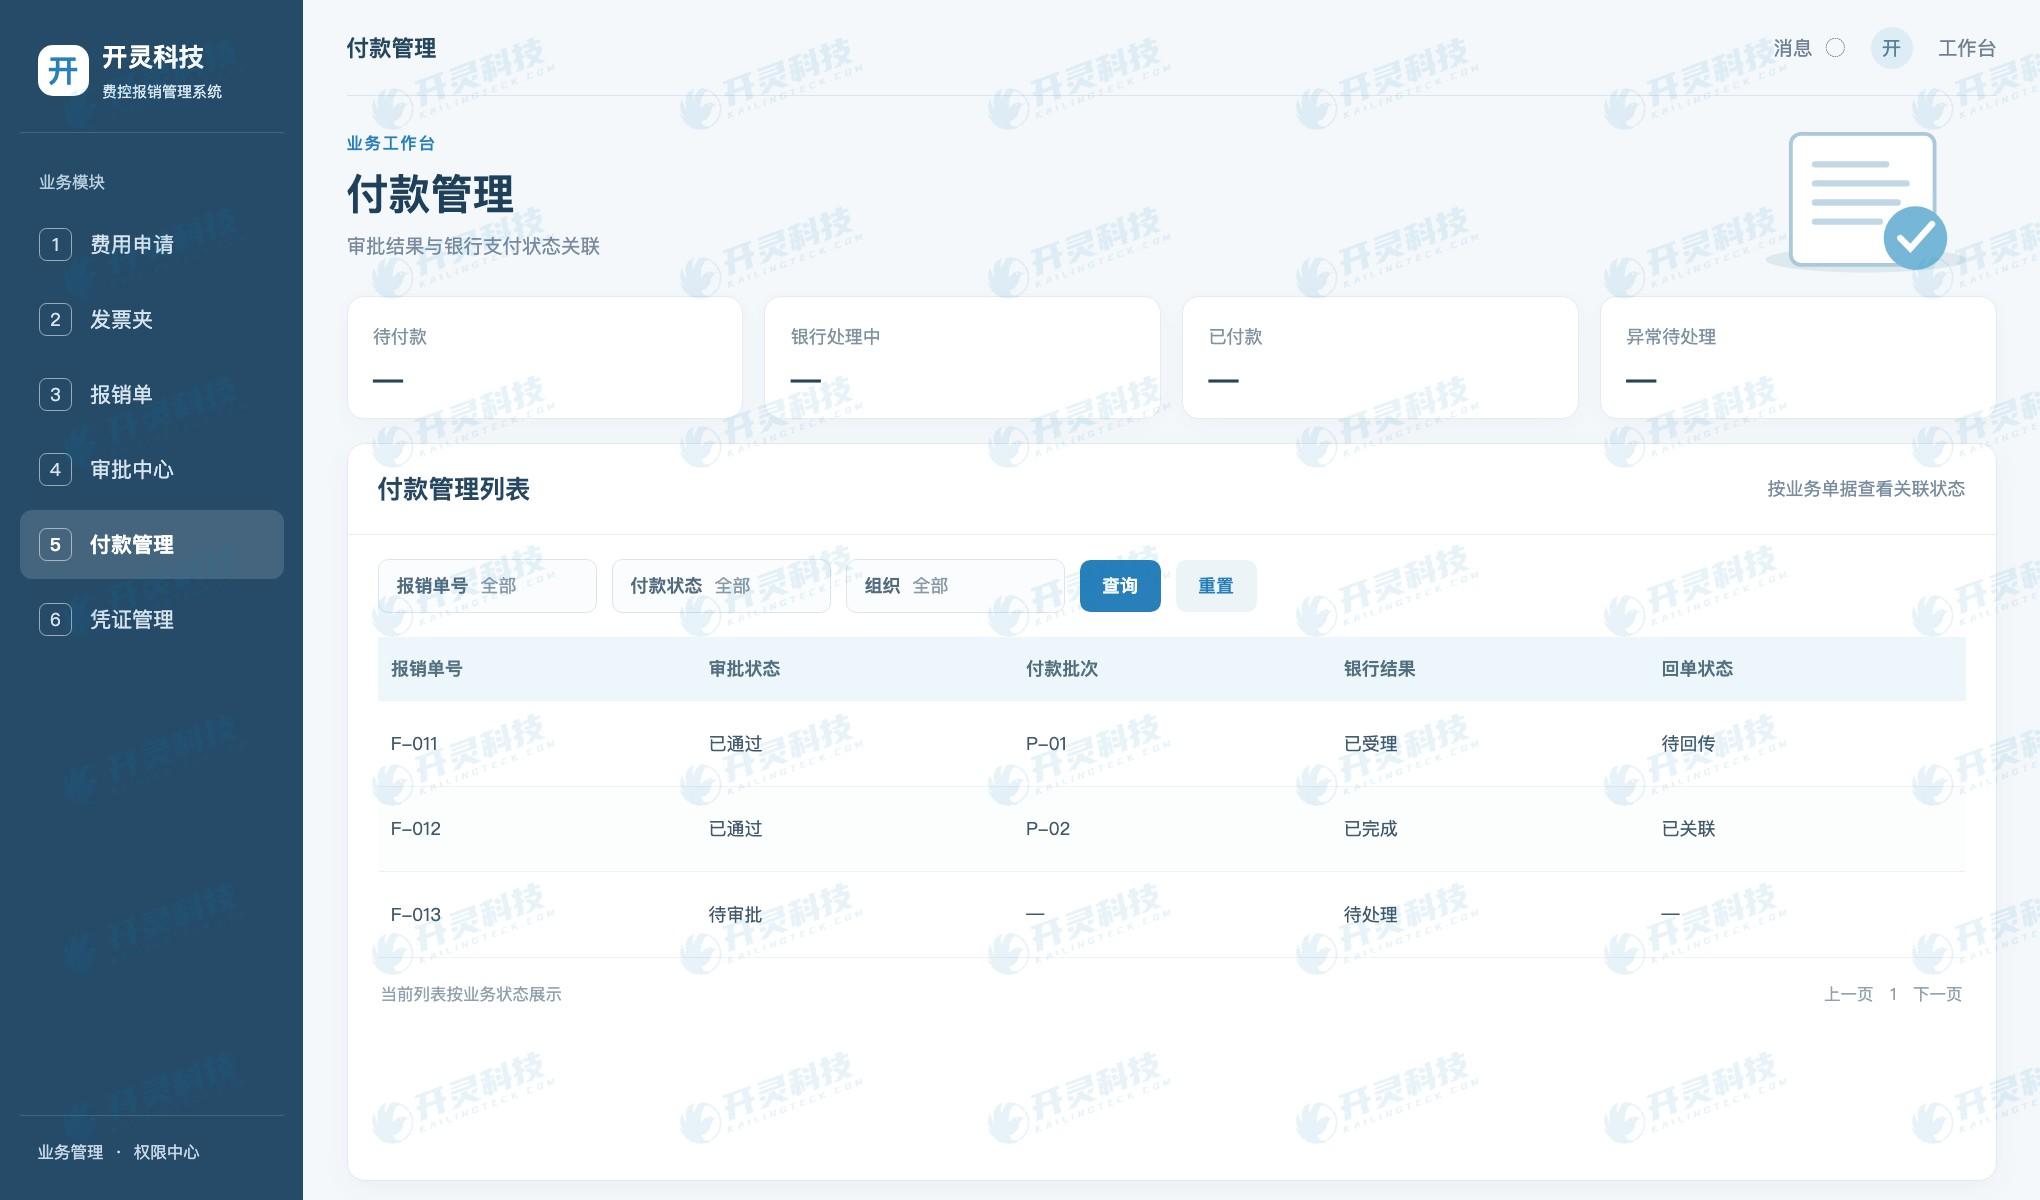The width and height of the screenshot is (2040, 1200).
Task: Select the F-012 table row cell
Action: 416,829
